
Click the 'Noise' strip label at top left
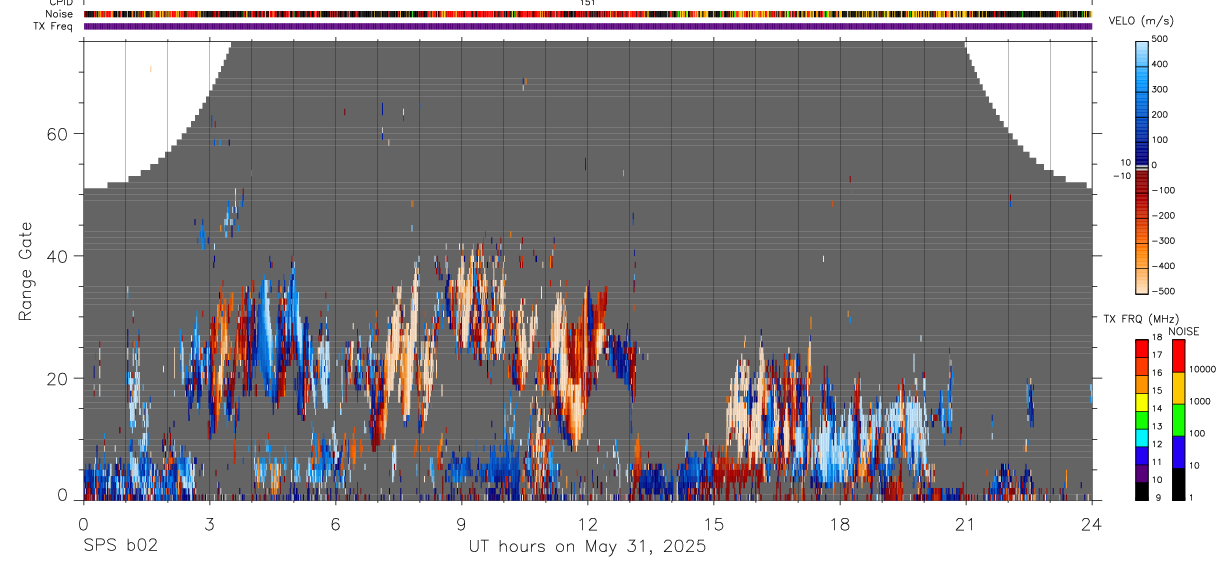pos(61,14)
